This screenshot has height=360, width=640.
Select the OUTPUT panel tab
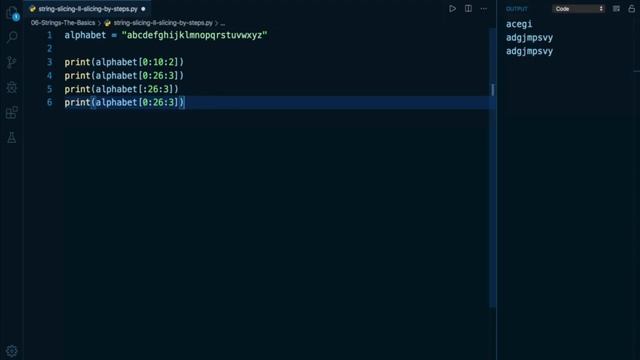point(516,9)
